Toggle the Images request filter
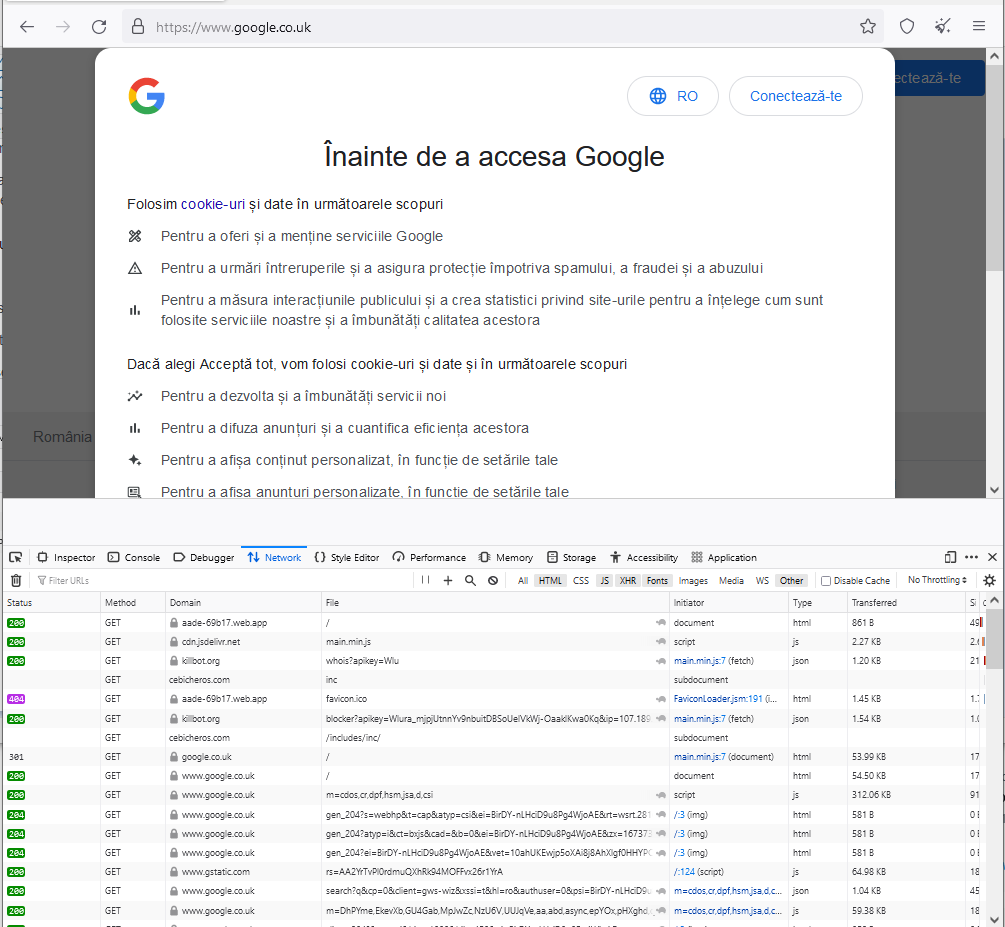This screenshot has height=927, width=1005. pyautogui.click(x=693, y=581)
